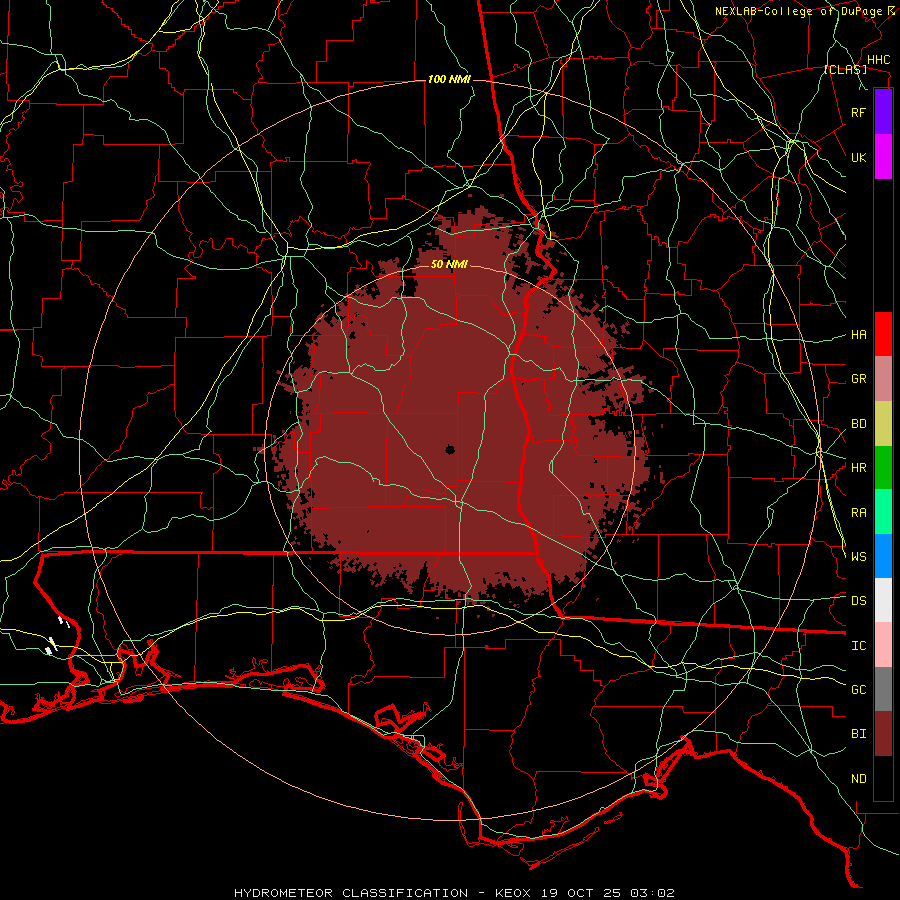Click the IC pink legend swatch
Viewport: 900px width, 900px height.
[x=883, y=645]
